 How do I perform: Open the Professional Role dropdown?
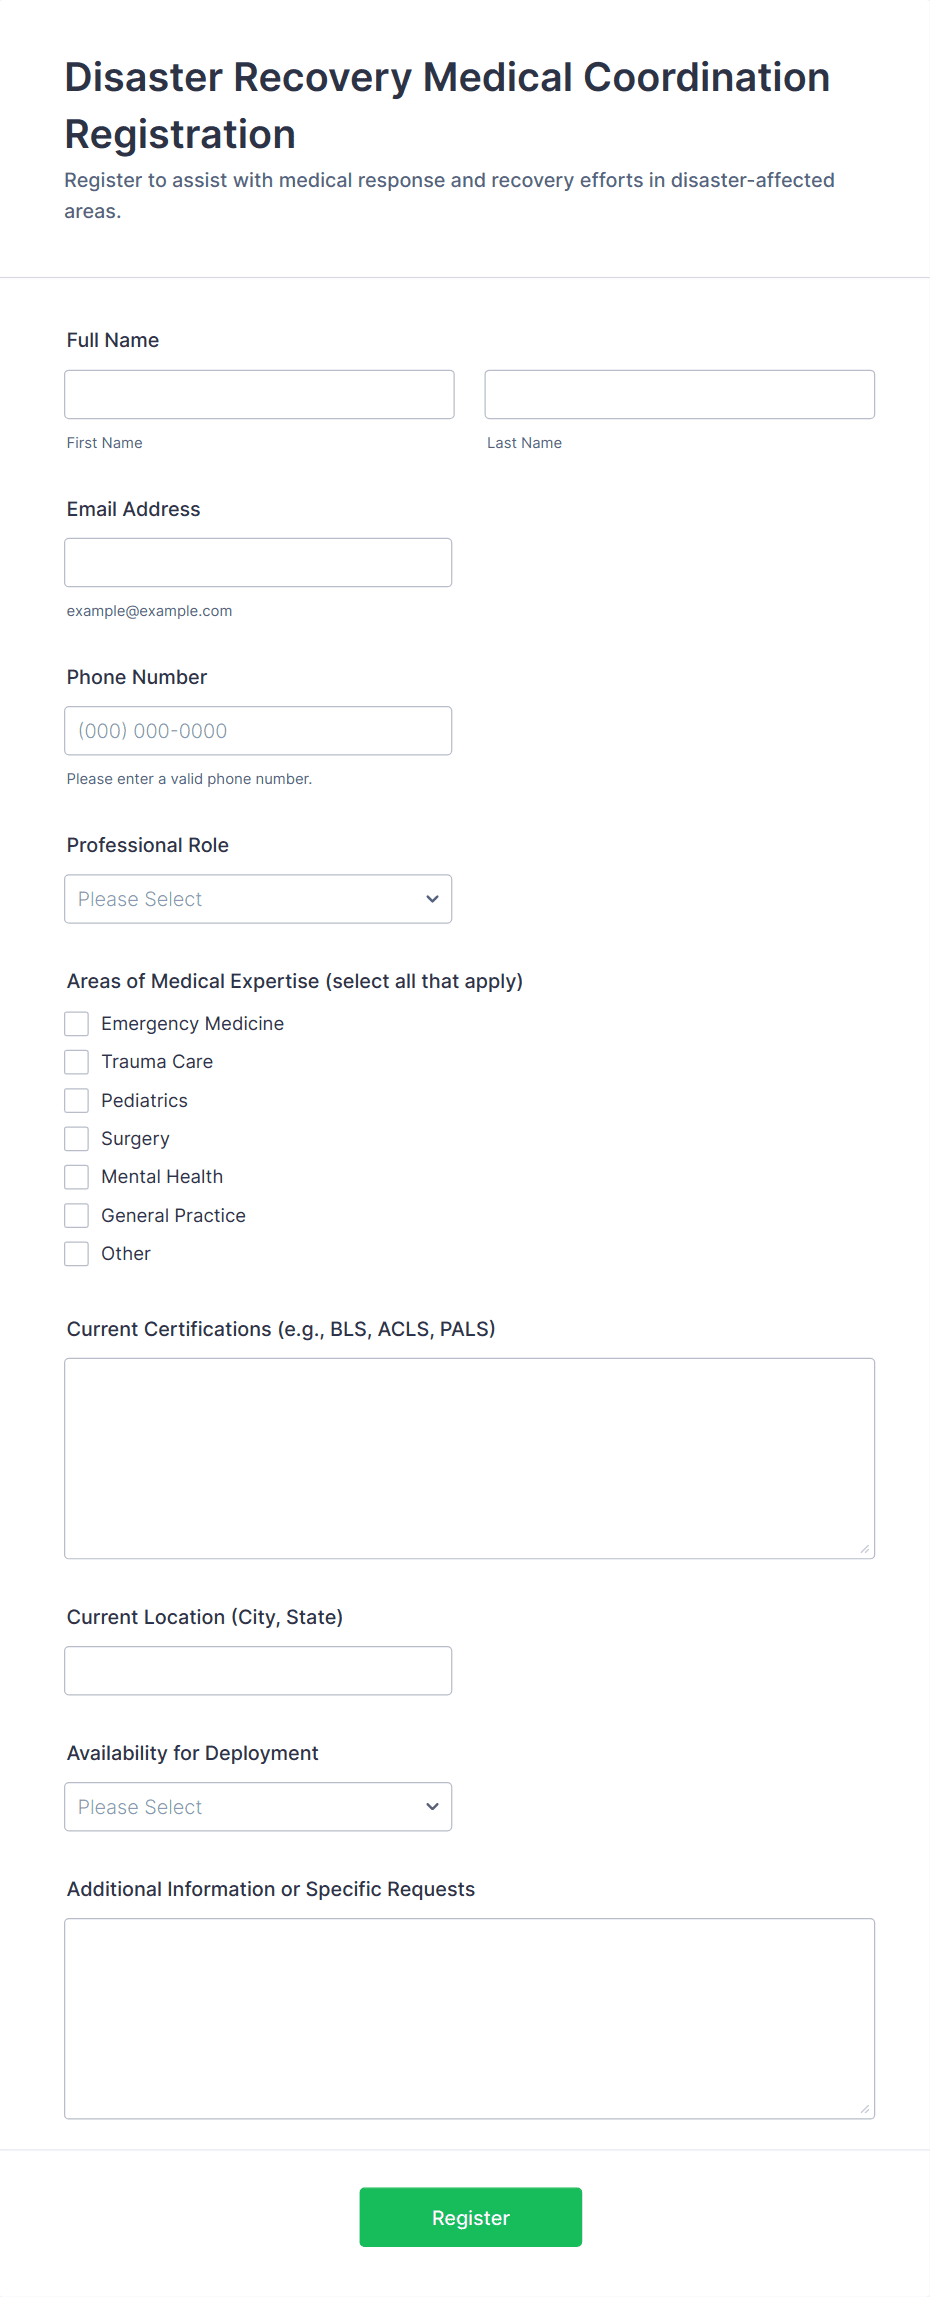coord(258,898)
